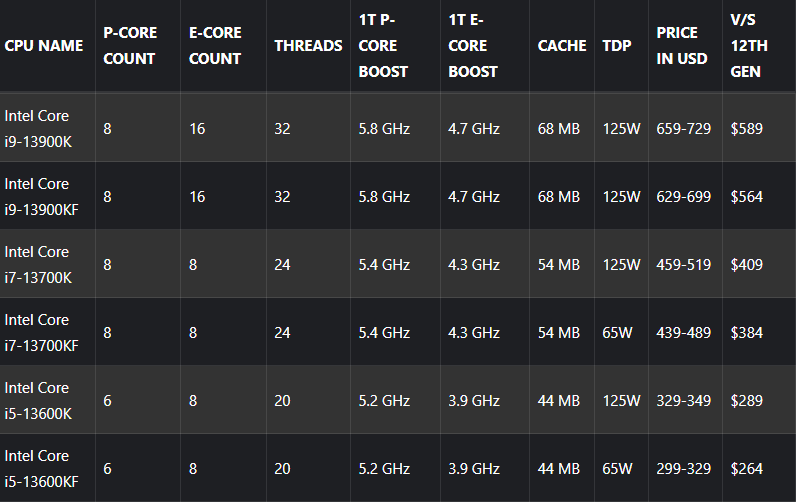This screenshot has height=502, width=796.
Task: Click the $409 12th gen price cell
Action: (747, 265)
